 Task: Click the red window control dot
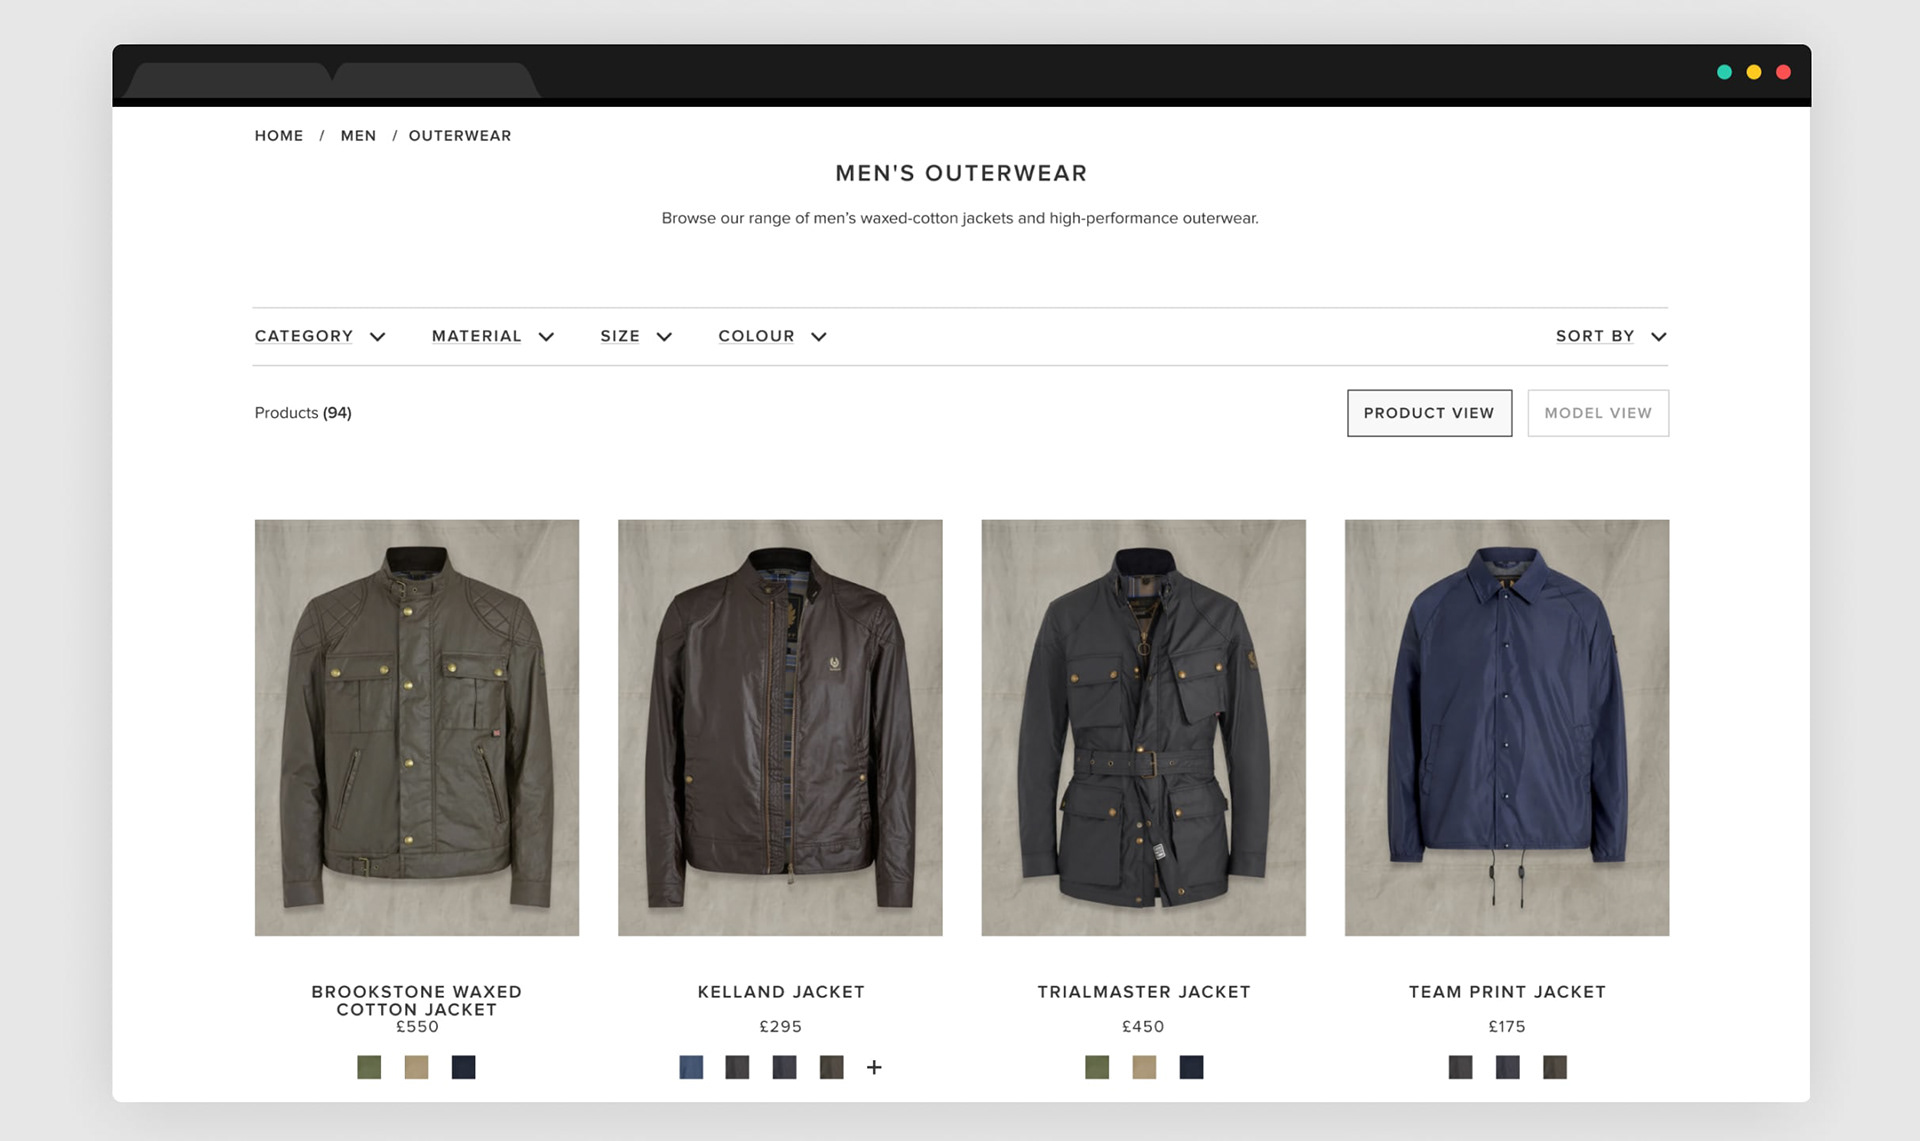point(1783,72)
